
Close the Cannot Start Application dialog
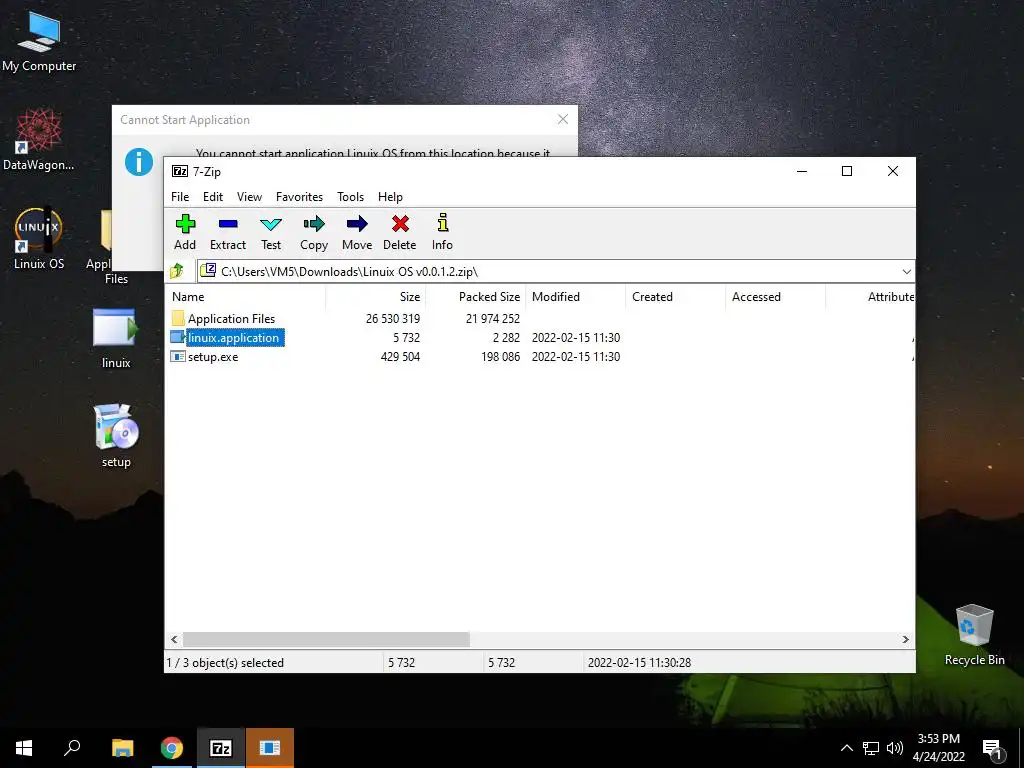(563, 120)
